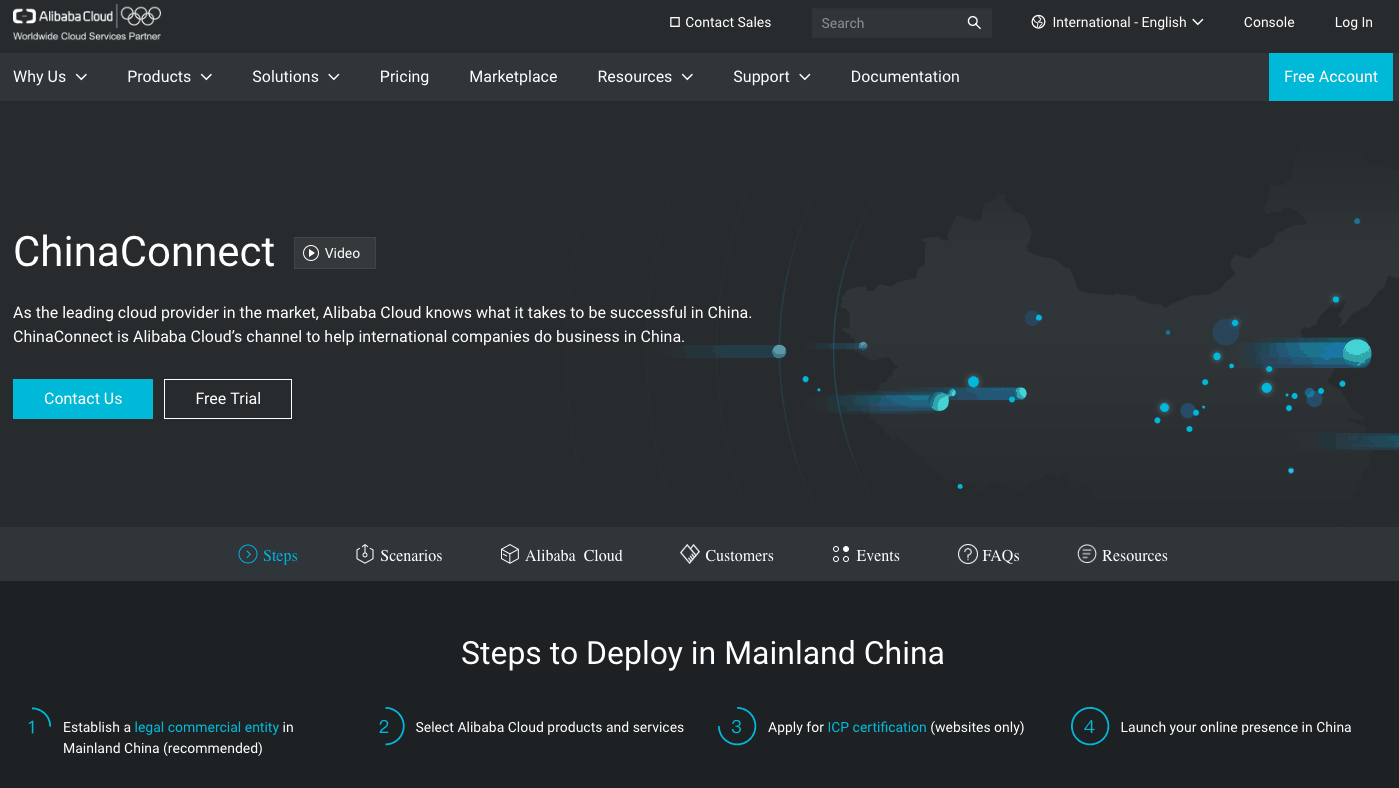Click the Resources list icon
1399x788 pixels.
pos(1087,554)
